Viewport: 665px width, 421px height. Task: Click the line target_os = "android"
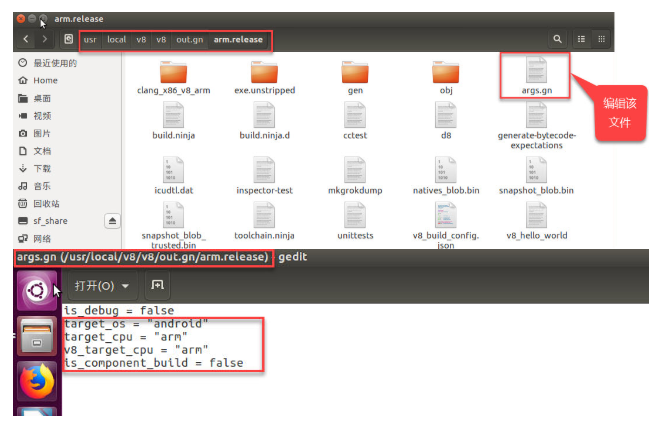click(x=136, y=324)
